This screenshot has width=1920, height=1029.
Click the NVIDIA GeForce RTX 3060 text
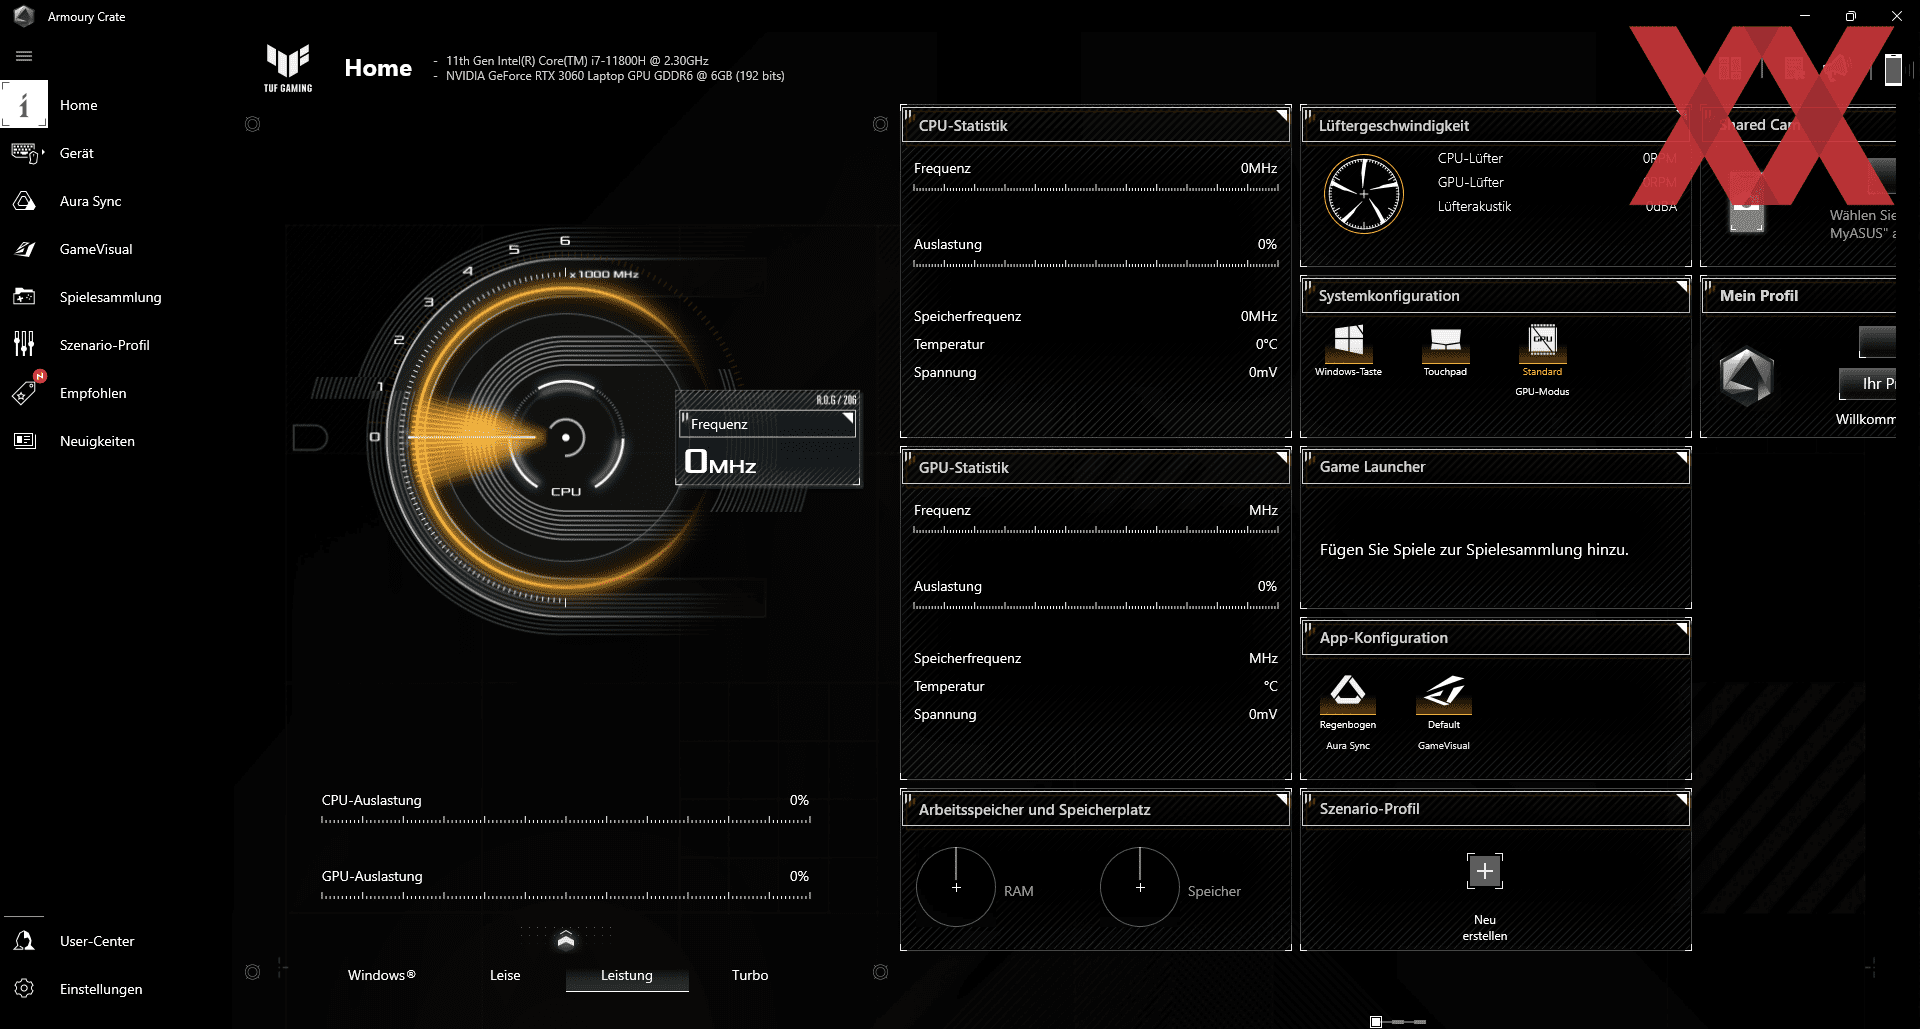coord(615,76)
